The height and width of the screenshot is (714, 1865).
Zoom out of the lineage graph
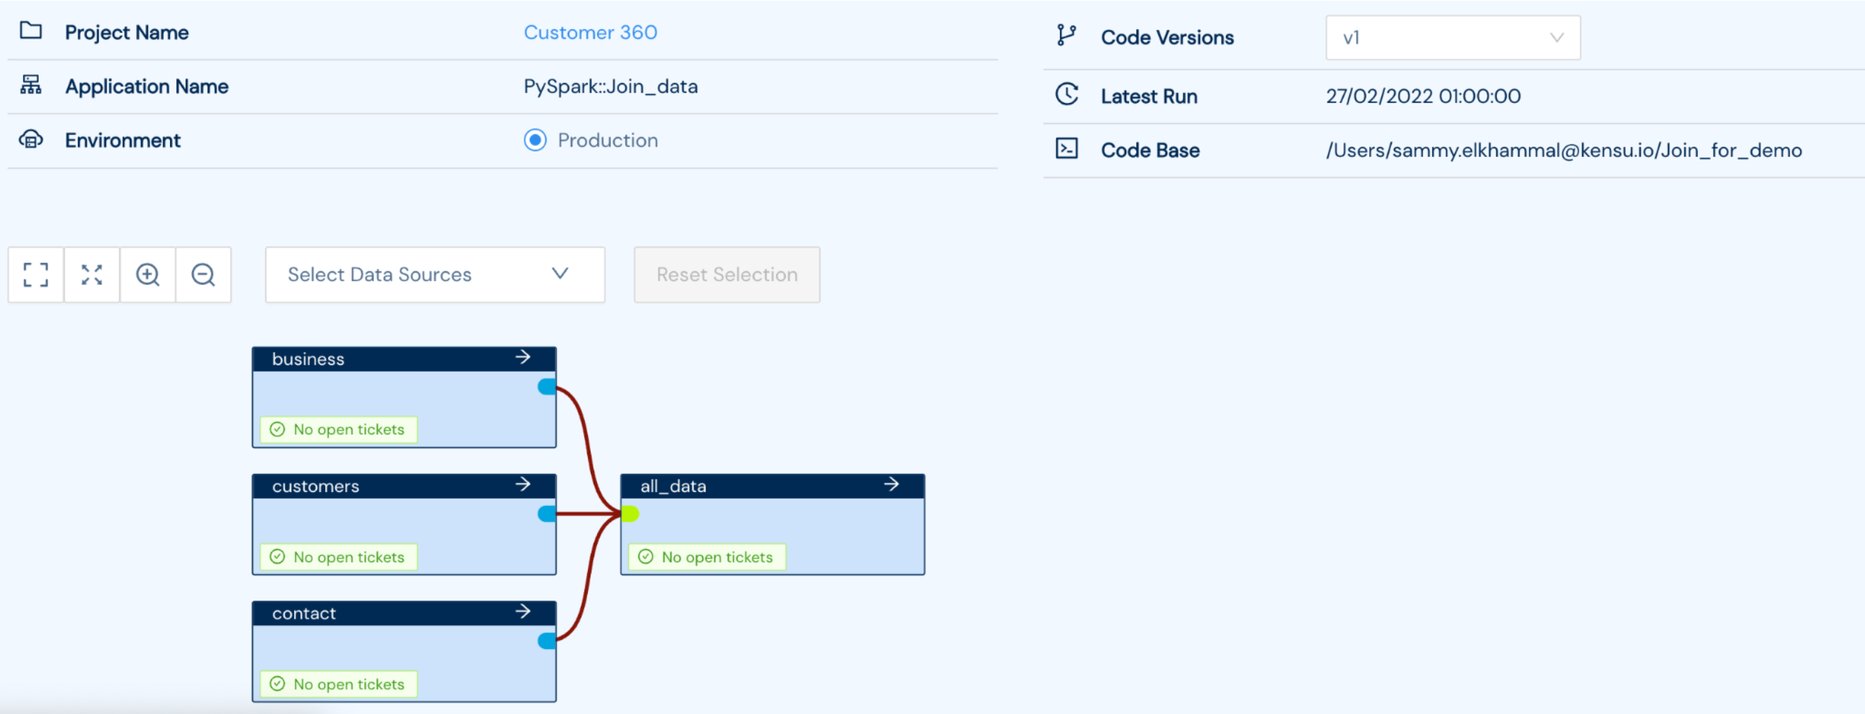tap(203, 274)
